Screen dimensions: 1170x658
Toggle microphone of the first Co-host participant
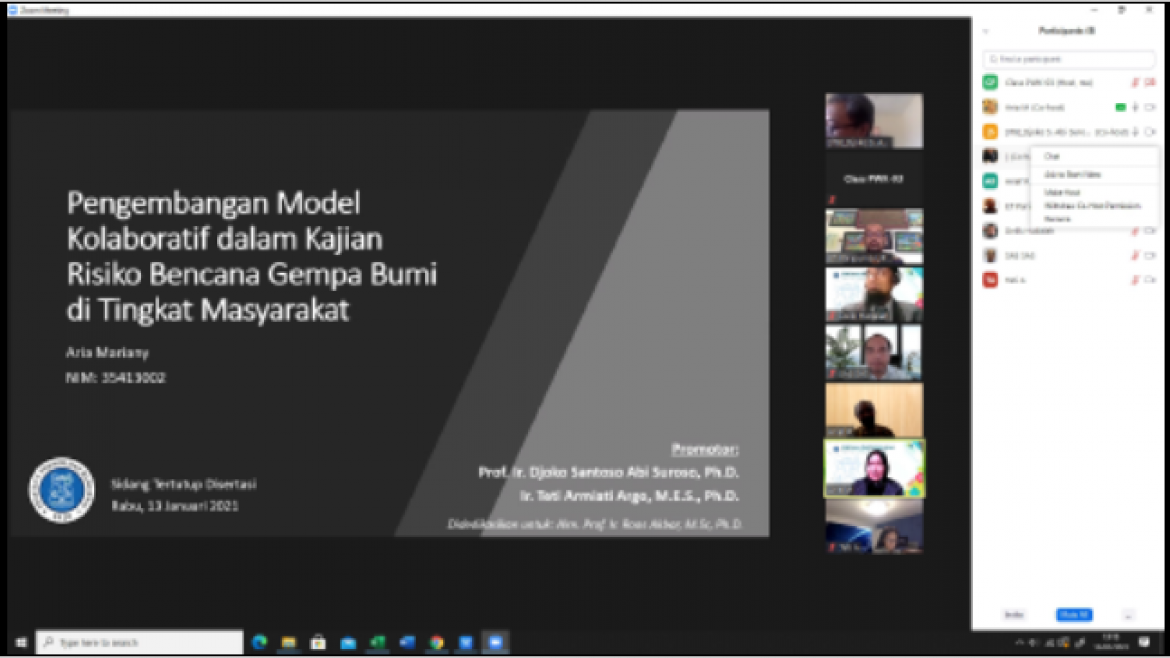coord(1135,107)
